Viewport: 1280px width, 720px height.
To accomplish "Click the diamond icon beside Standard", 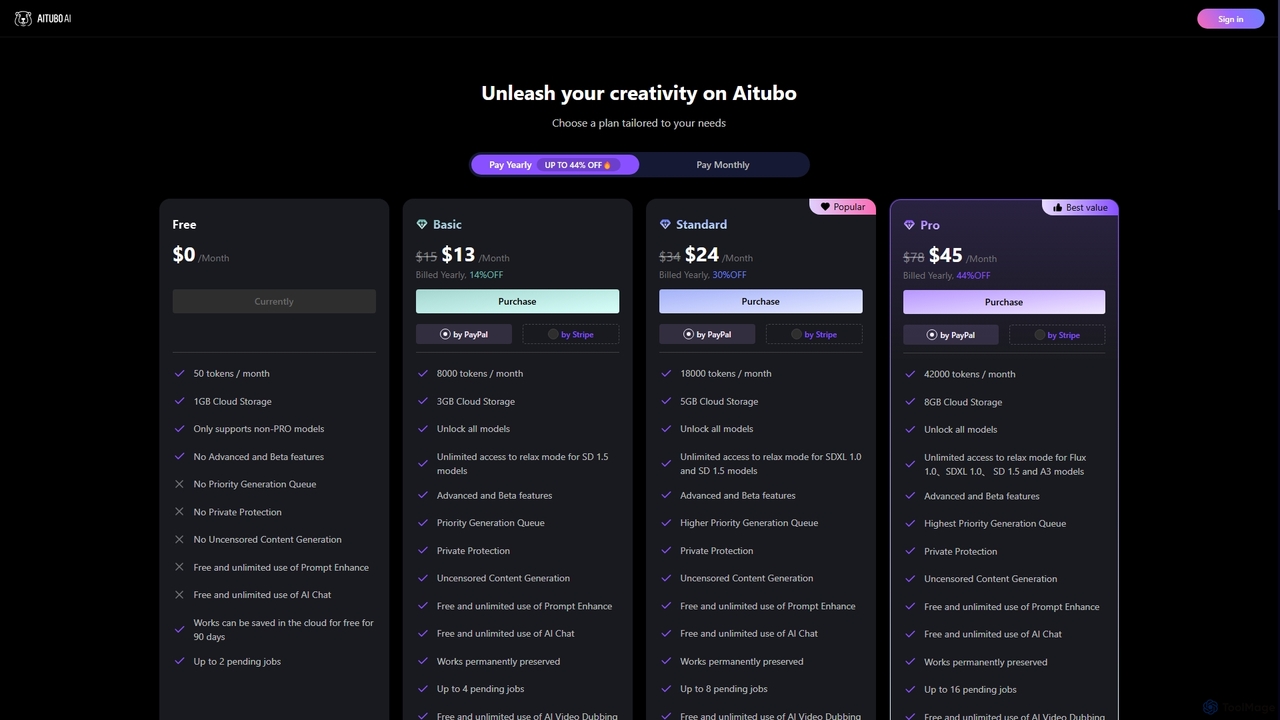I will [665, 225].
